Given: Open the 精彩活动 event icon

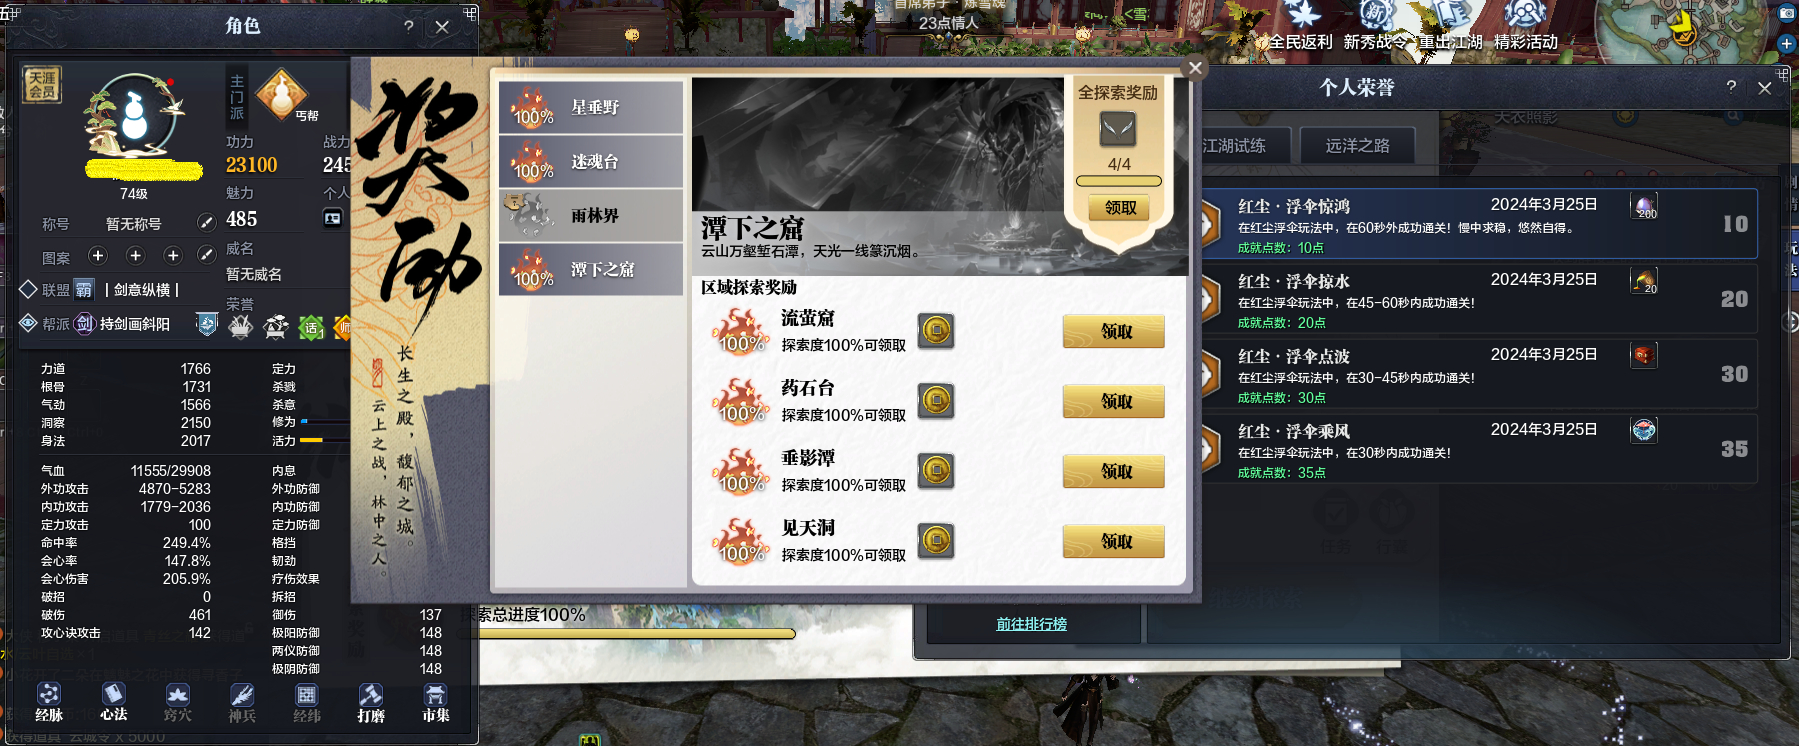Looking at the screenshot, I should pyautogui.click(x=1526, y=25).
